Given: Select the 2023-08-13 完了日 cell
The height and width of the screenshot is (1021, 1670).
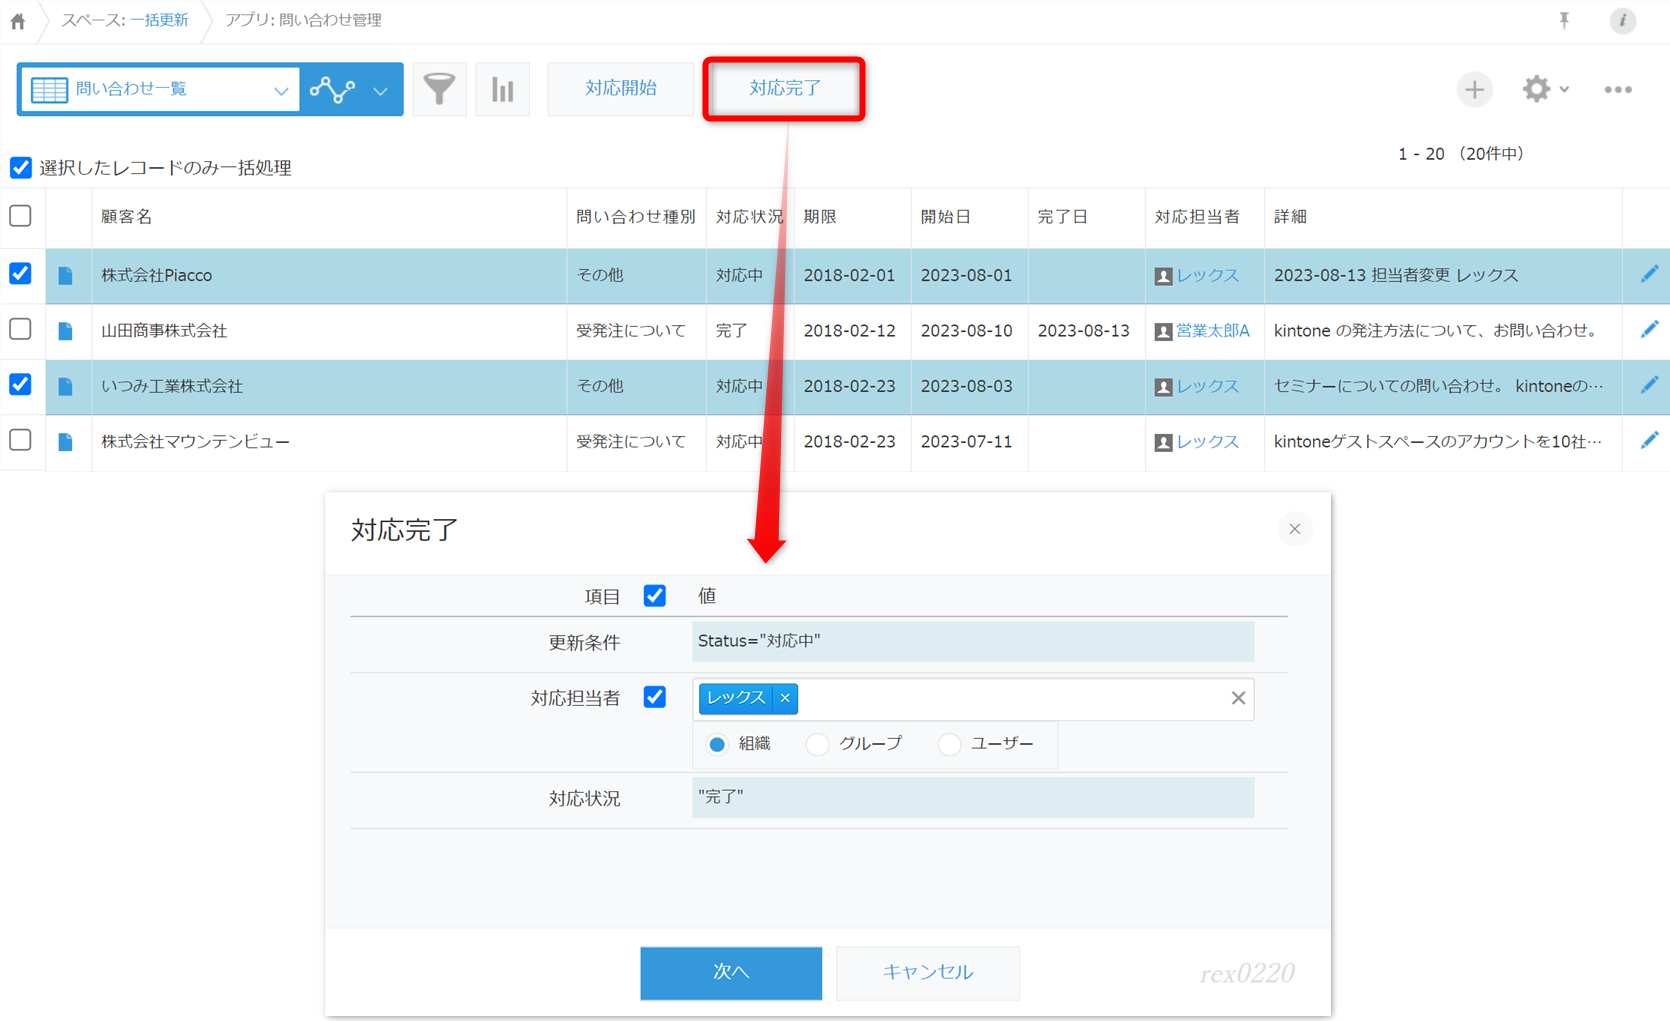Looking at the screenshot, I should click(1084, 330).
